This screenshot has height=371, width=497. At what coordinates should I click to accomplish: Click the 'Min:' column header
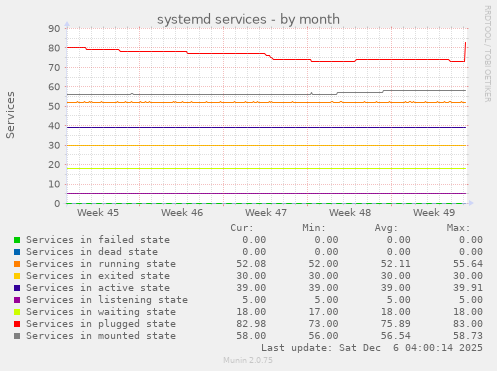click(x=314, y=228)
